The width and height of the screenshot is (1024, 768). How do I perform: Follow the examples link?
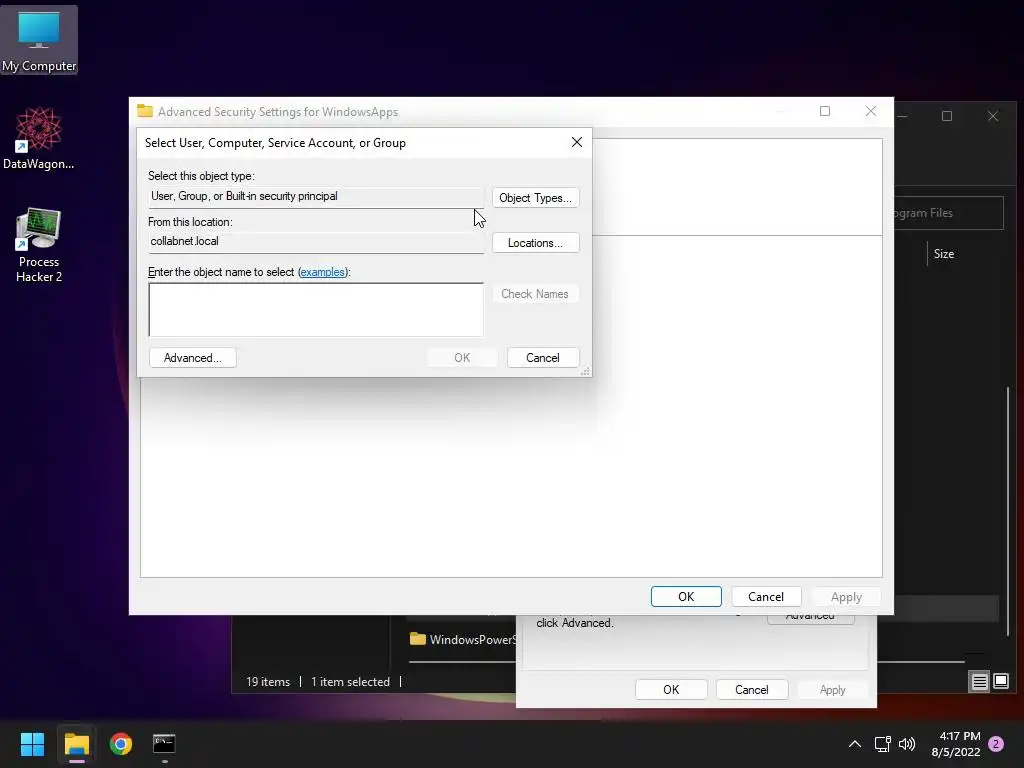(323, 272)
